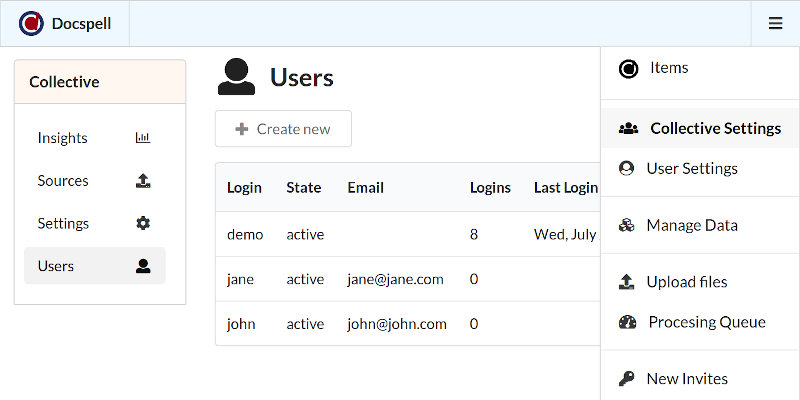Click the Sources upload icon
The width and height of the screenshot is (800, 400).
[142, 181]
